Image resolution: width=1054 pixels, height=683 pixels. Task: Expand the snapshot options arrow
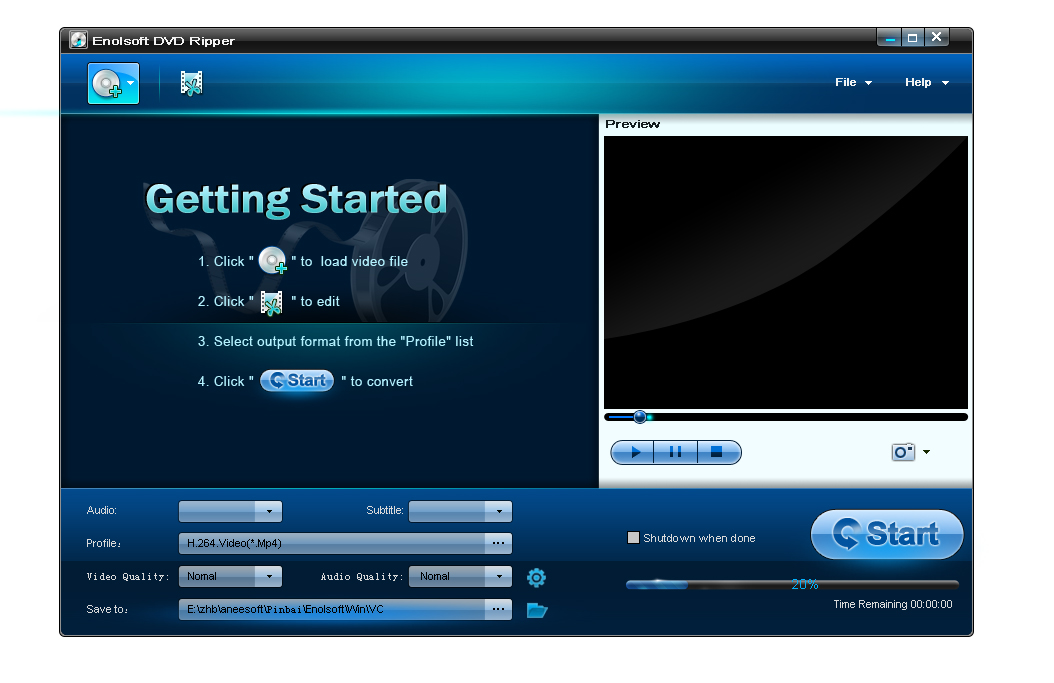pyautogui.click(x=926, y=452)
